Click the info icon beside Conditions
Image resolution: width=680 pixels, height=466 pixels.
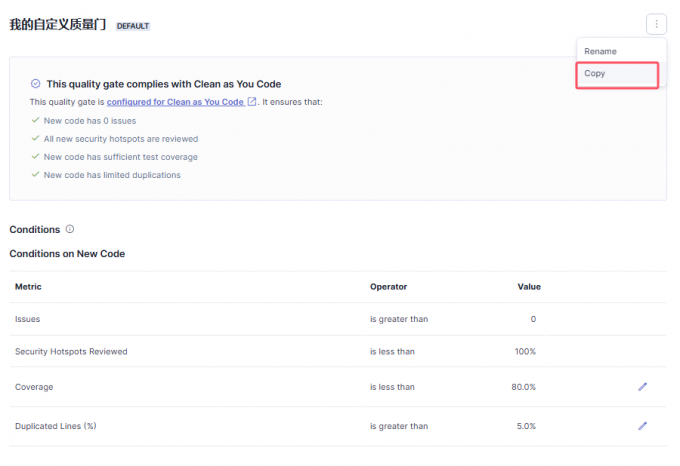(69, 229)
